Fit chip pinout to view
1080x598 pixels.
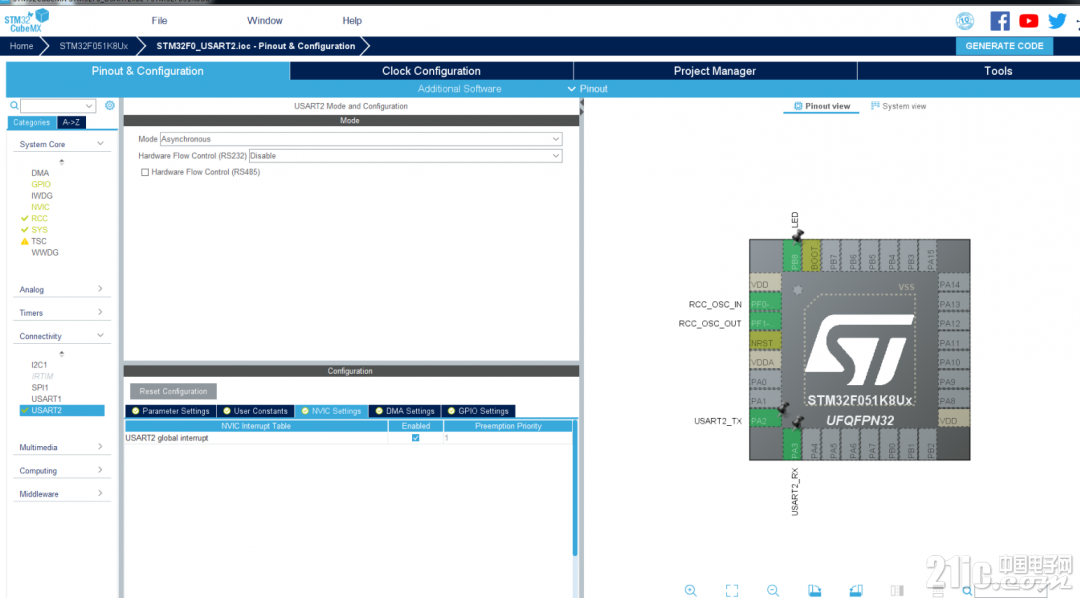(x=731, y=590)
